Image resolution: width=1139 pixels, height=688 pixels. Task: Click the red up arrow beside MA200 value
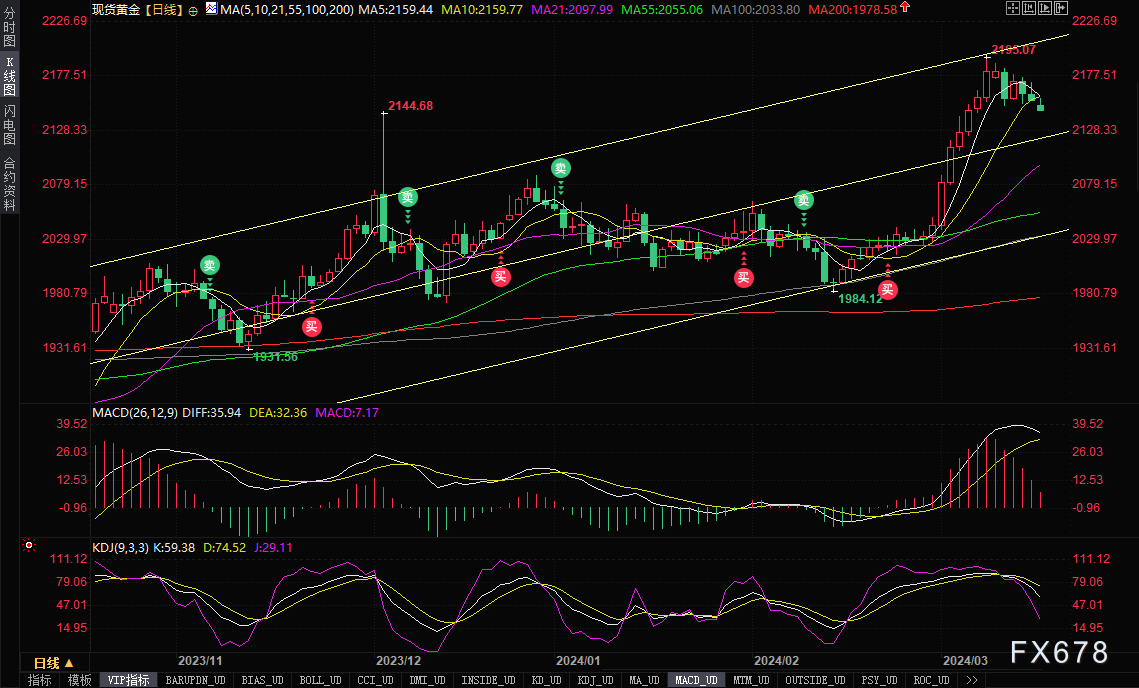pos(905,7)
